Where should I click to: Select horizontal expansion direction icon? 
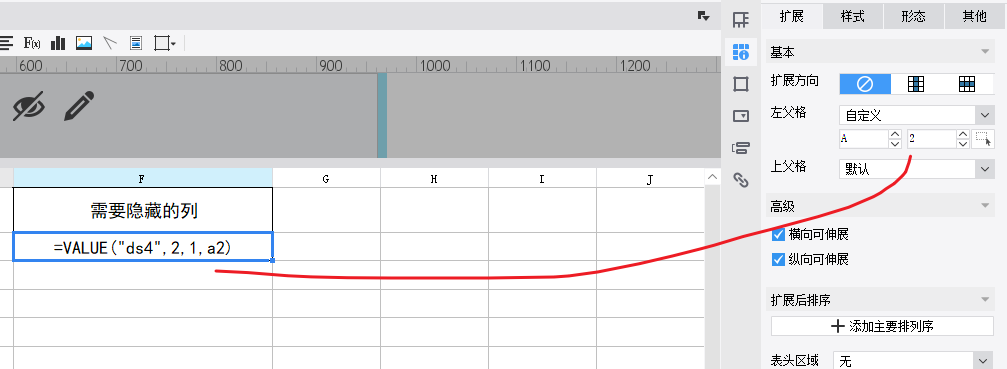pyautogui.click(x=967, y=83)
